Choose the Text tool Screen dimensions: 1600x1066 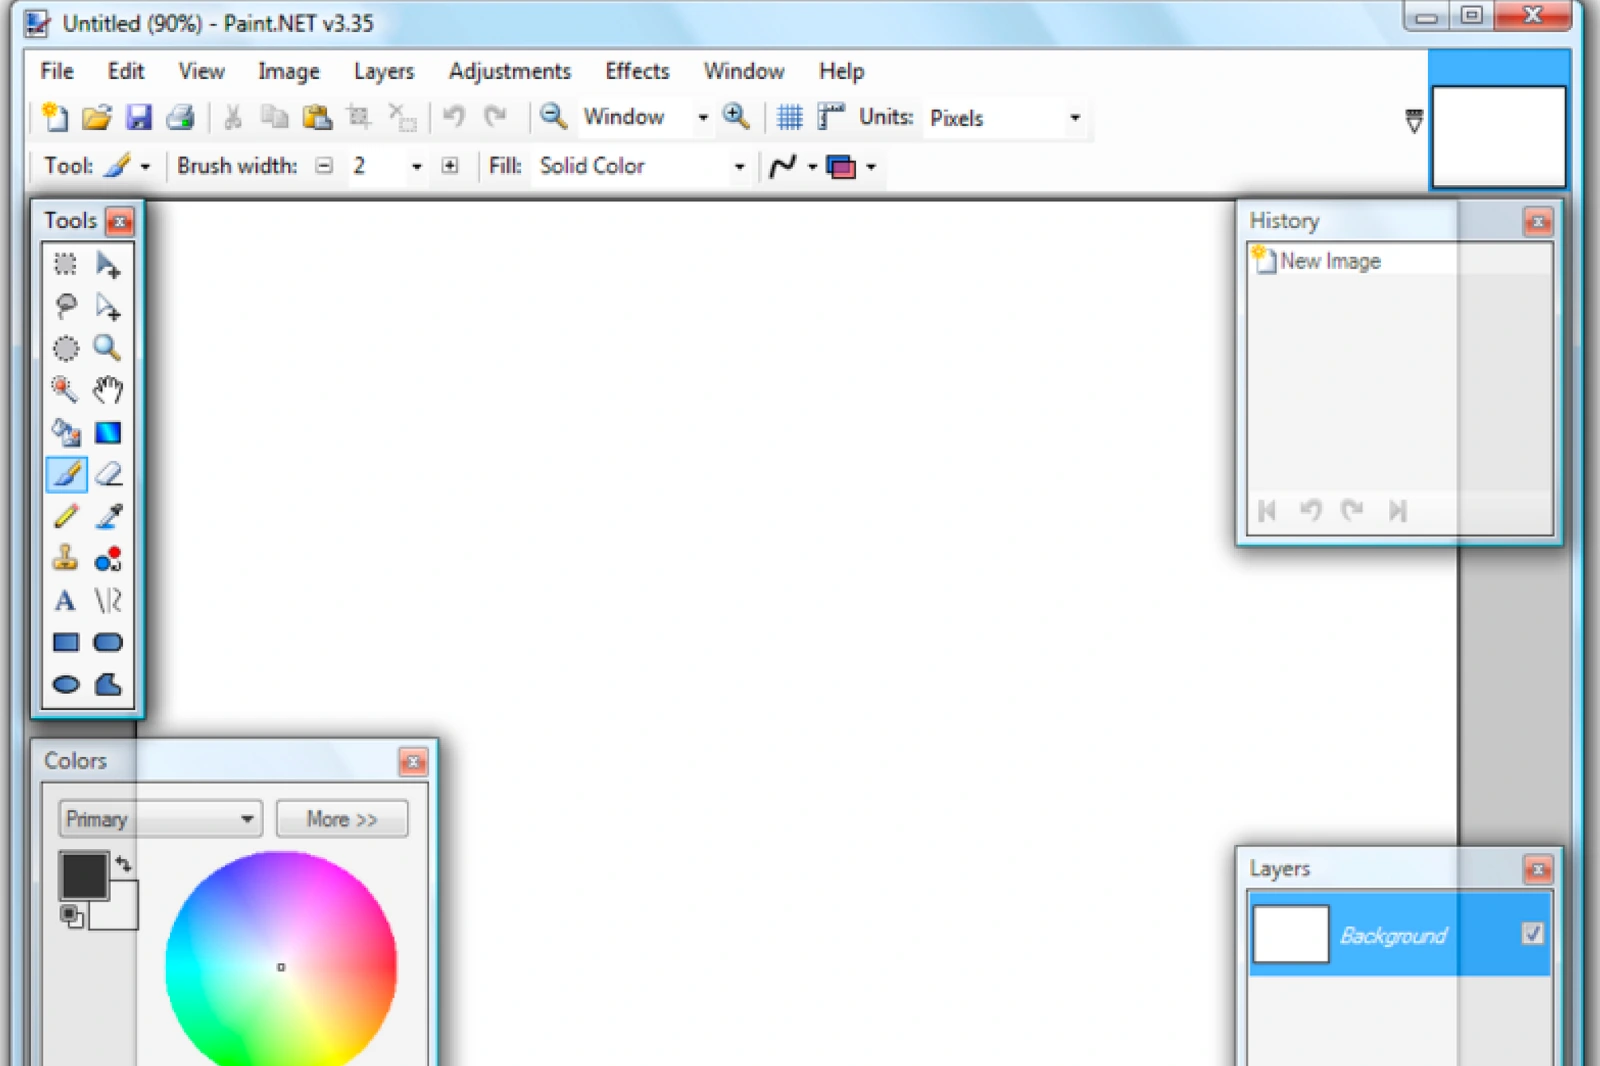[x=65, y=601]
